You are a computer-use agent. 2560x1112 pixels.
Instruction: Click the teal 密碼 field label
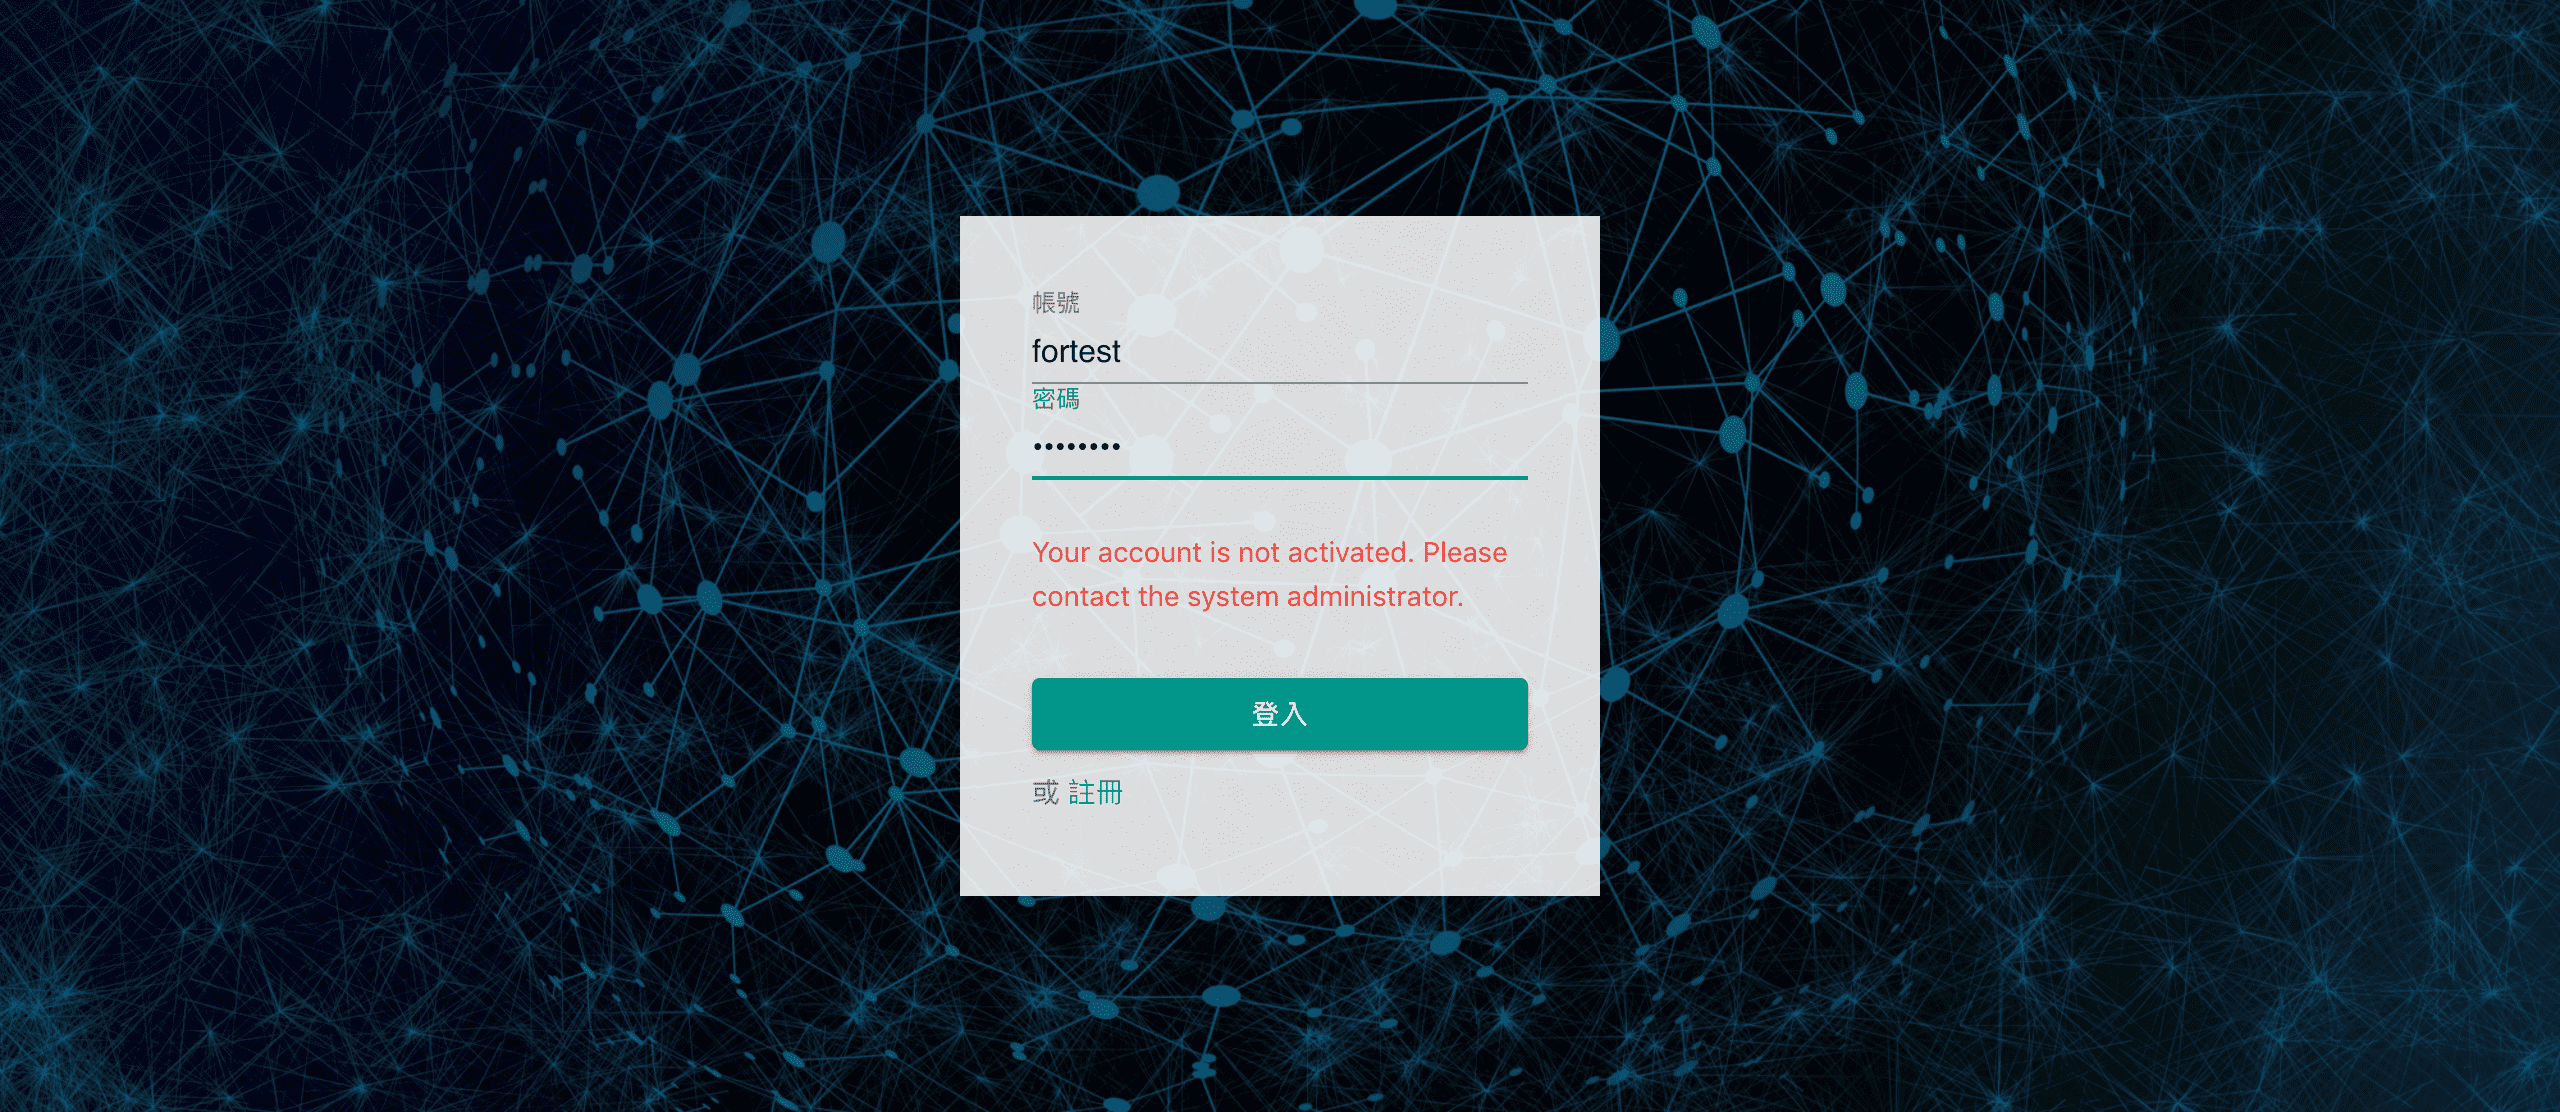1056,399
